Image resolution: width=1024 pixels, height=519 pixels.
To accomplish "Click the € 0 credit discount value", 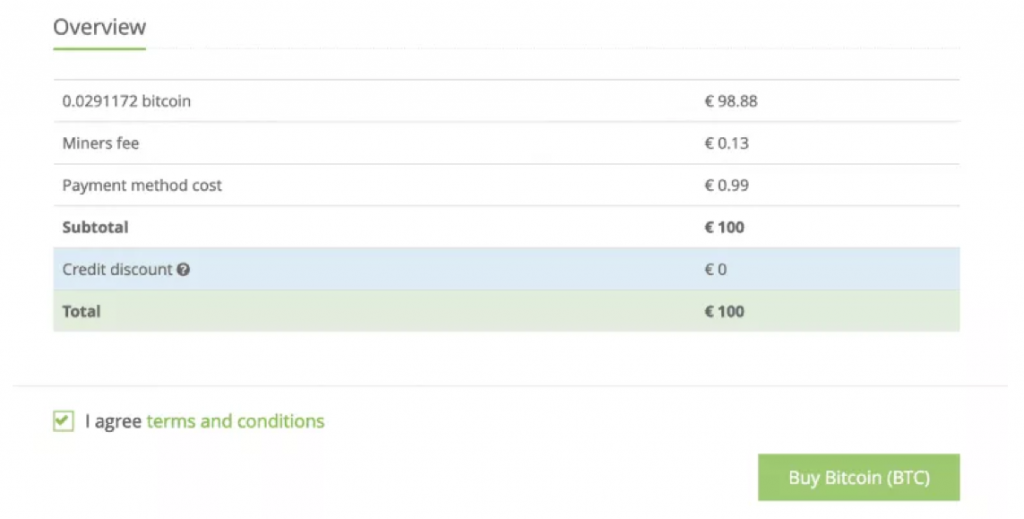I will click(715, 269).
